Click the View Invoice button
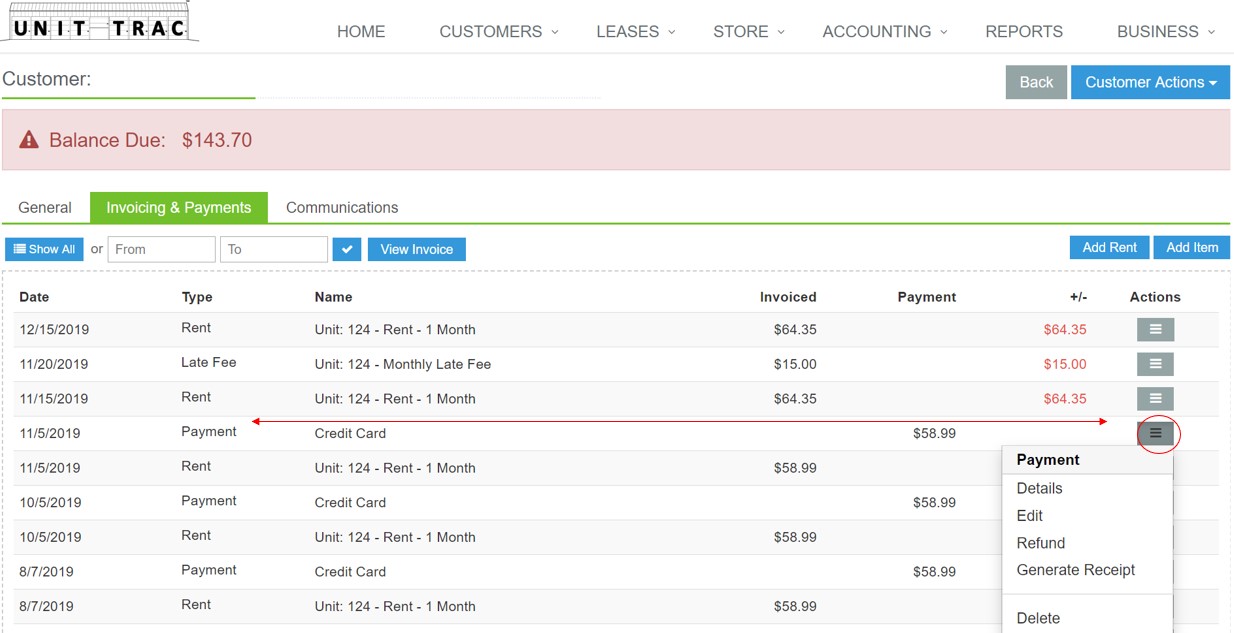Screen dimensions: 1234x633 pos(417,249)
